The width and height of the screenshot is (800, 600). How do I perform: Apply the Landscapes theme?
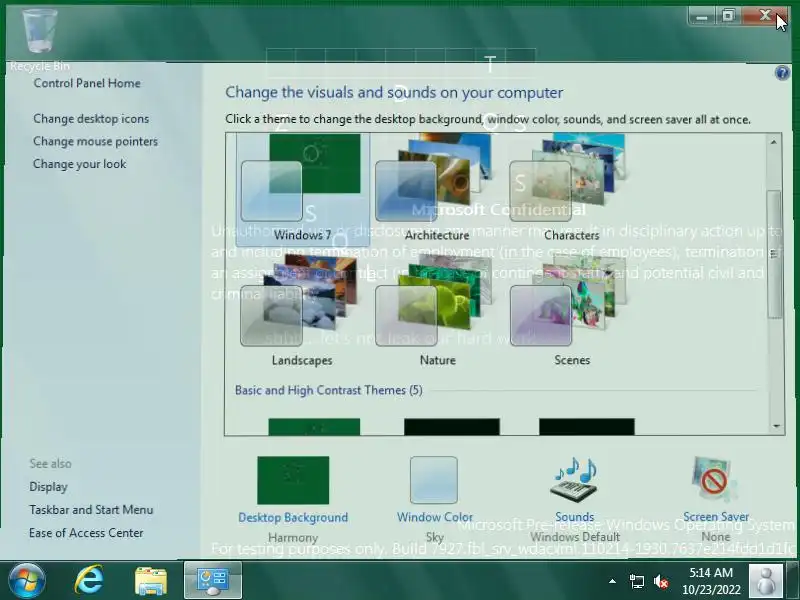[302, 311]
